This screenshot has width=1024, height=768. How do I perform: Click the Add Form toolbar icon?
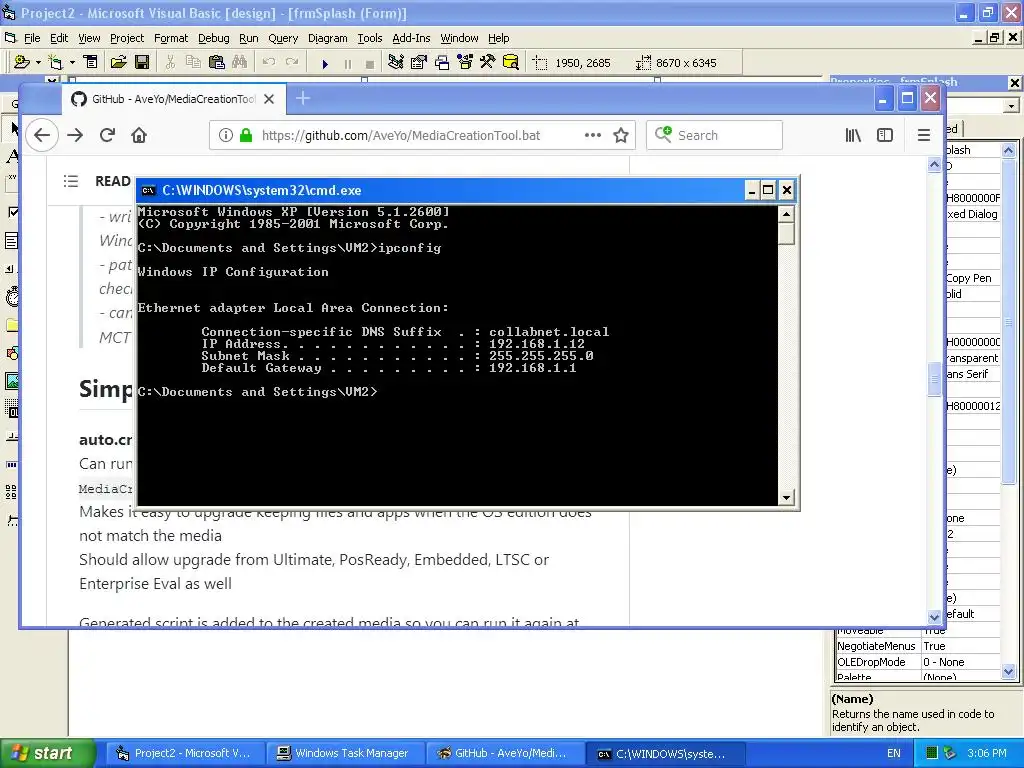tap(56, 63)
